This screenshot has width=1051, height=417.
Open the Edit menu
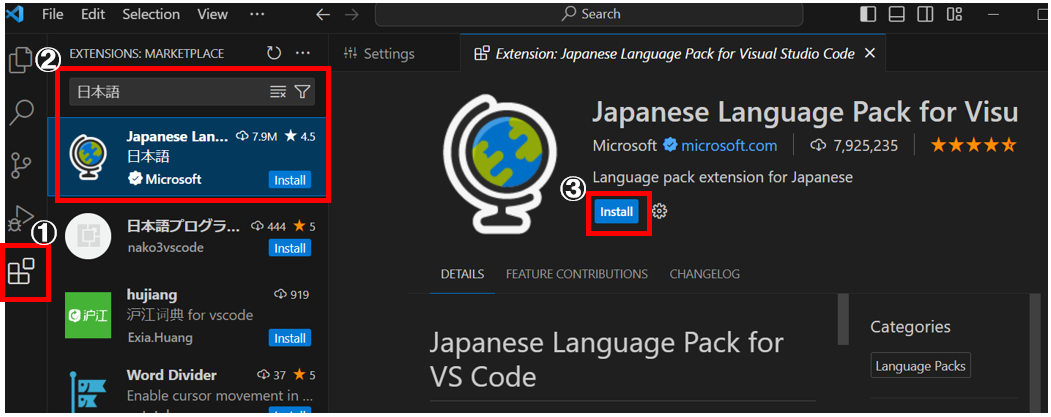92,14
